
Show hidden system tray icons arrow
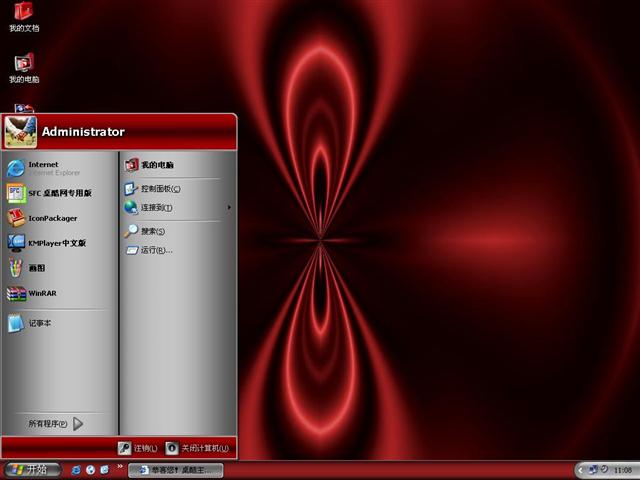click(582, 470)
